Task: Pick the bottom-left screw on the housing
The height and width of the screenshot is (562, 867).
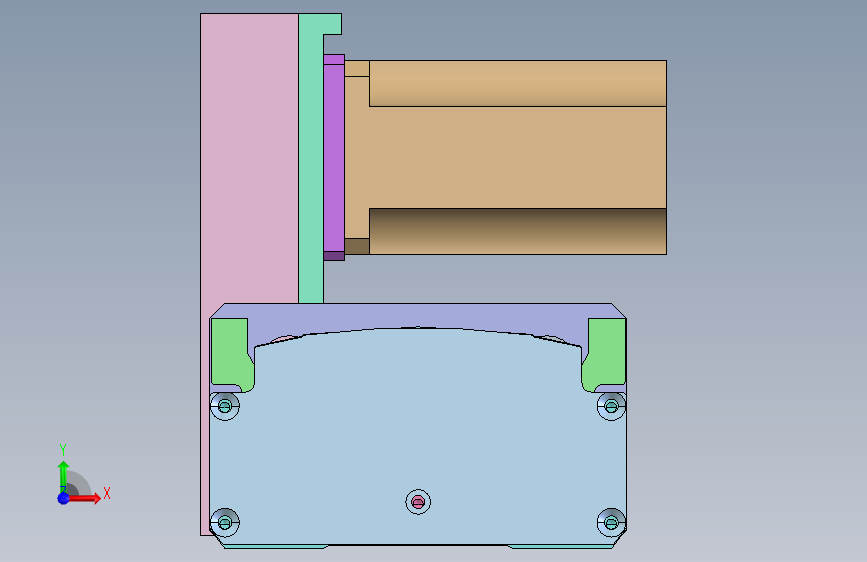Action: click(x=224, y=522)
